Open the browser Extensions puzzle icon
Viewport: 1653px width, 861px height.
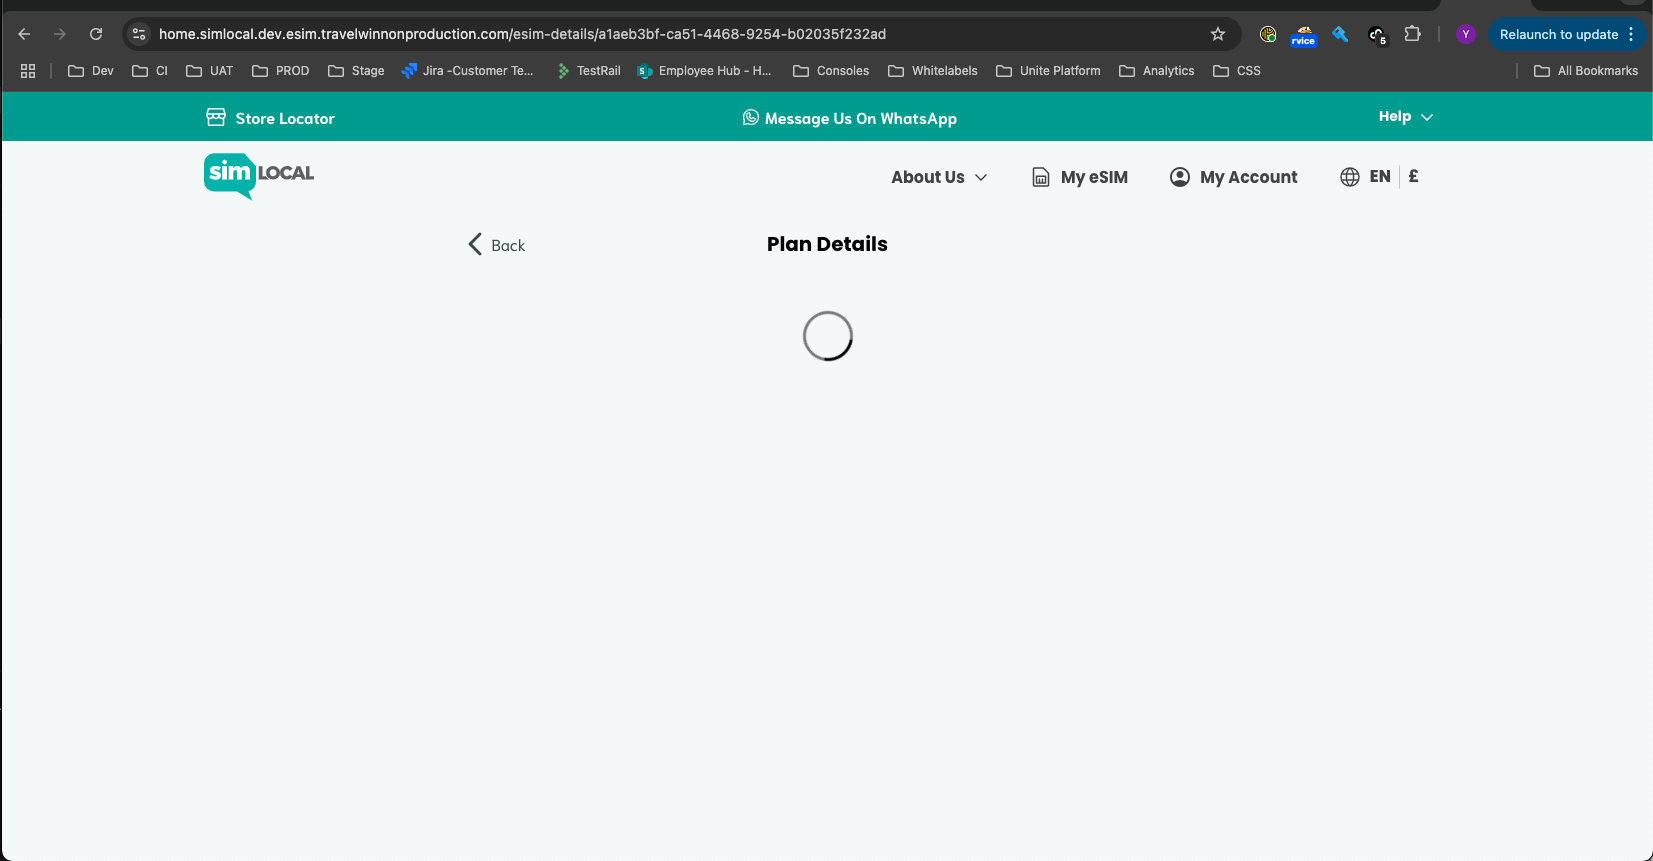click(1412, 34)
